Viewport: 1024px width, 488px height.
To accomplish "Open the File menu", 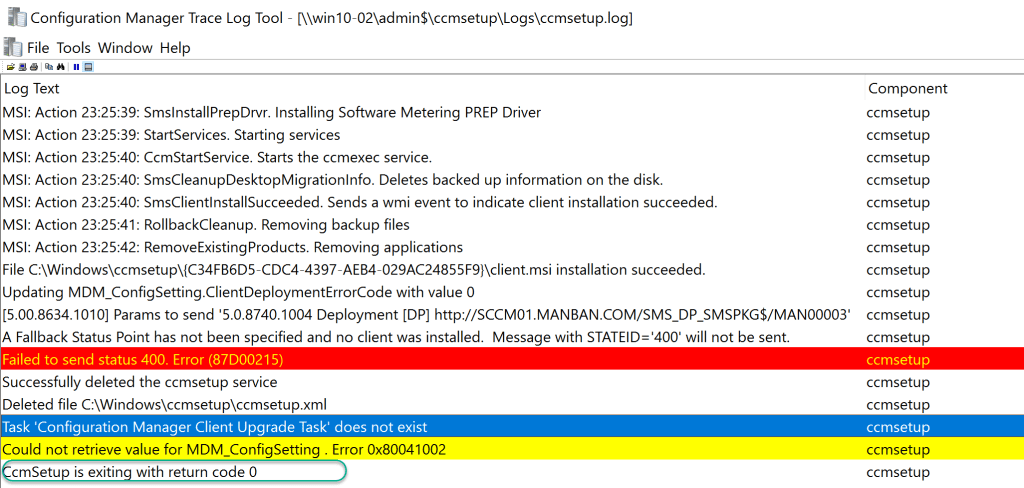I will click(38, 48).
